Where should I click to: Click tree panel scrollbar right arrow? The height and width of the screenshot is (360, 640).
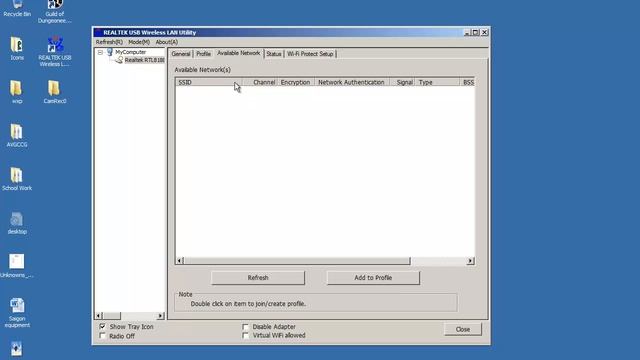160,316
